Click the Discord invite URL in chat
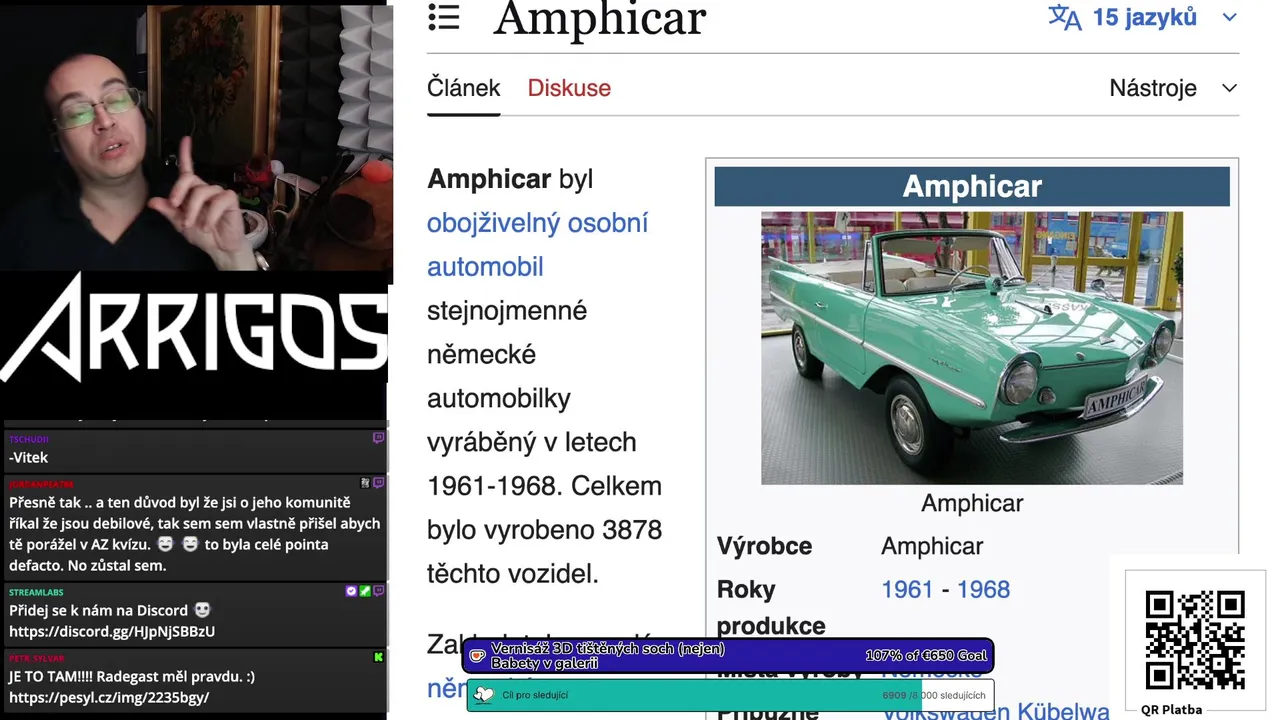 coord(112,632)
